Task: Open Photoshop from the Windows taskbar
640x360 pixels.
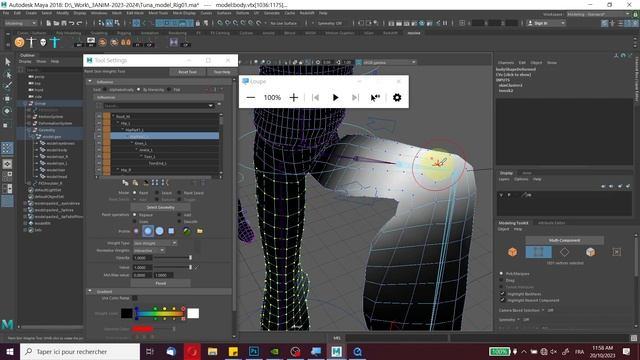Action: coord(253,351)
